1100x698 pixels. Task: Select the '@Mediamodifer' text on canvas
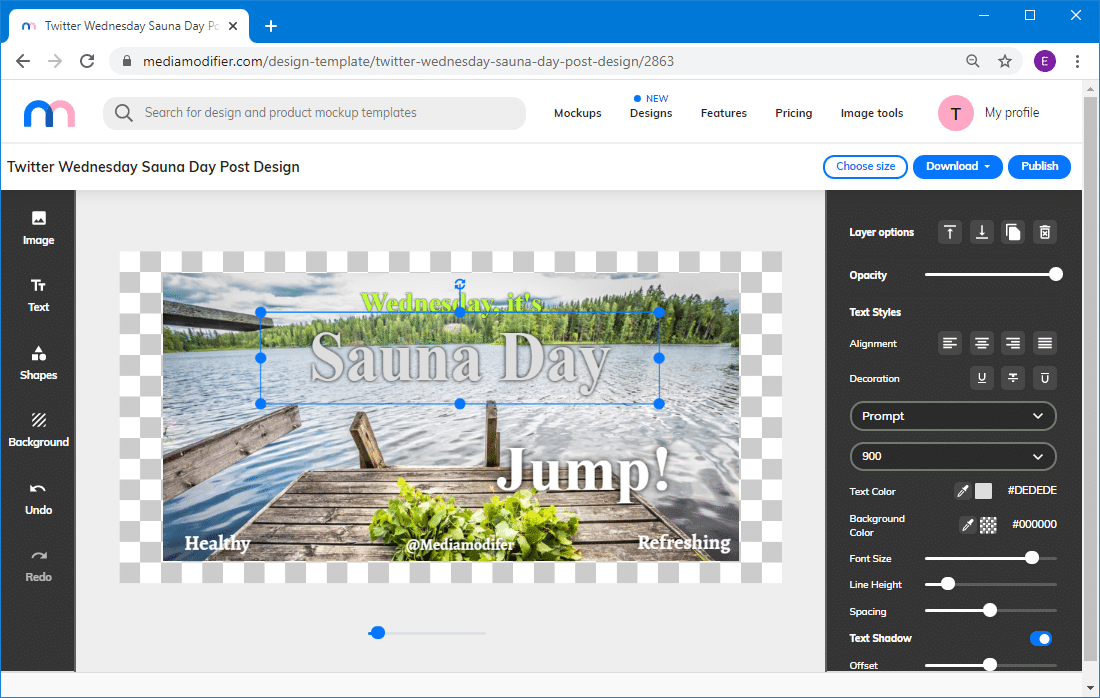pos(460,544)
